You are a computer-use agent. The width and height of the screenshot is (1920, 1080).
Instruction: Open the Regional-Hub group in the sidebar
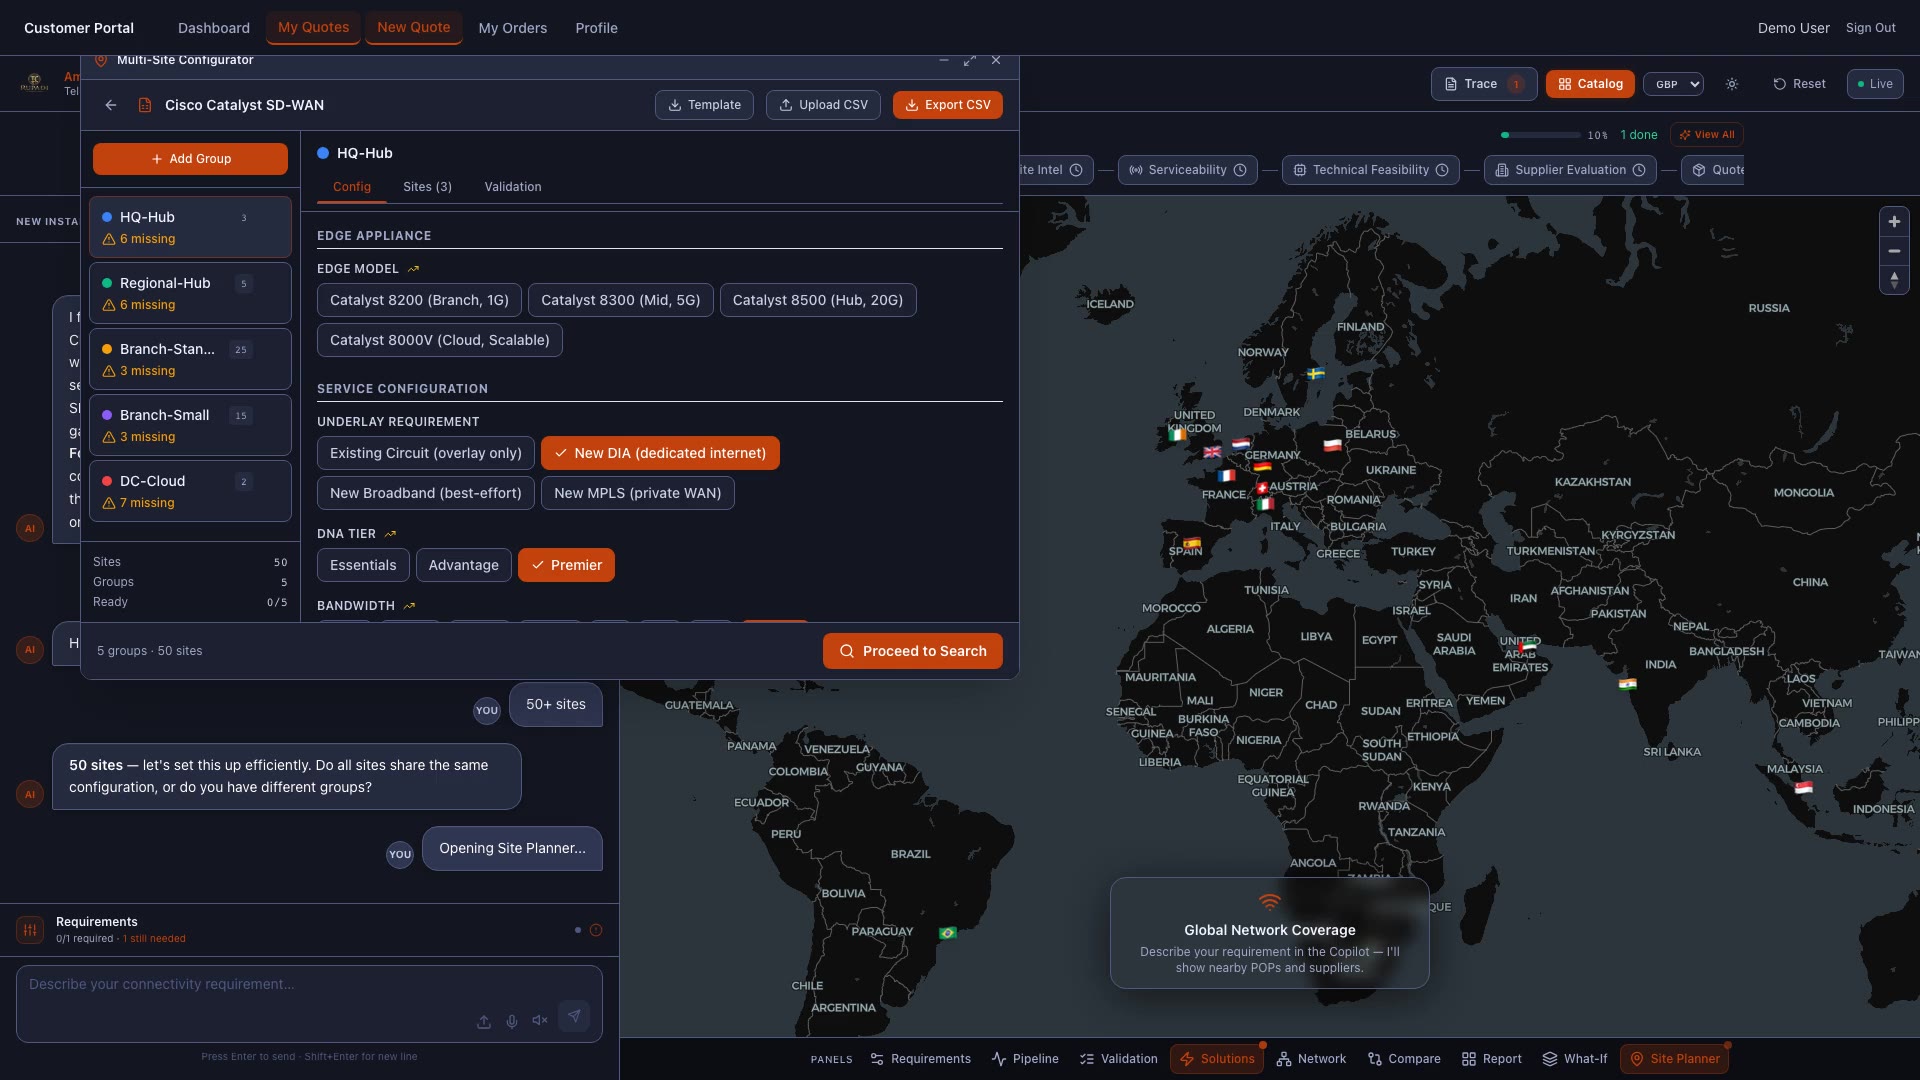190,293
